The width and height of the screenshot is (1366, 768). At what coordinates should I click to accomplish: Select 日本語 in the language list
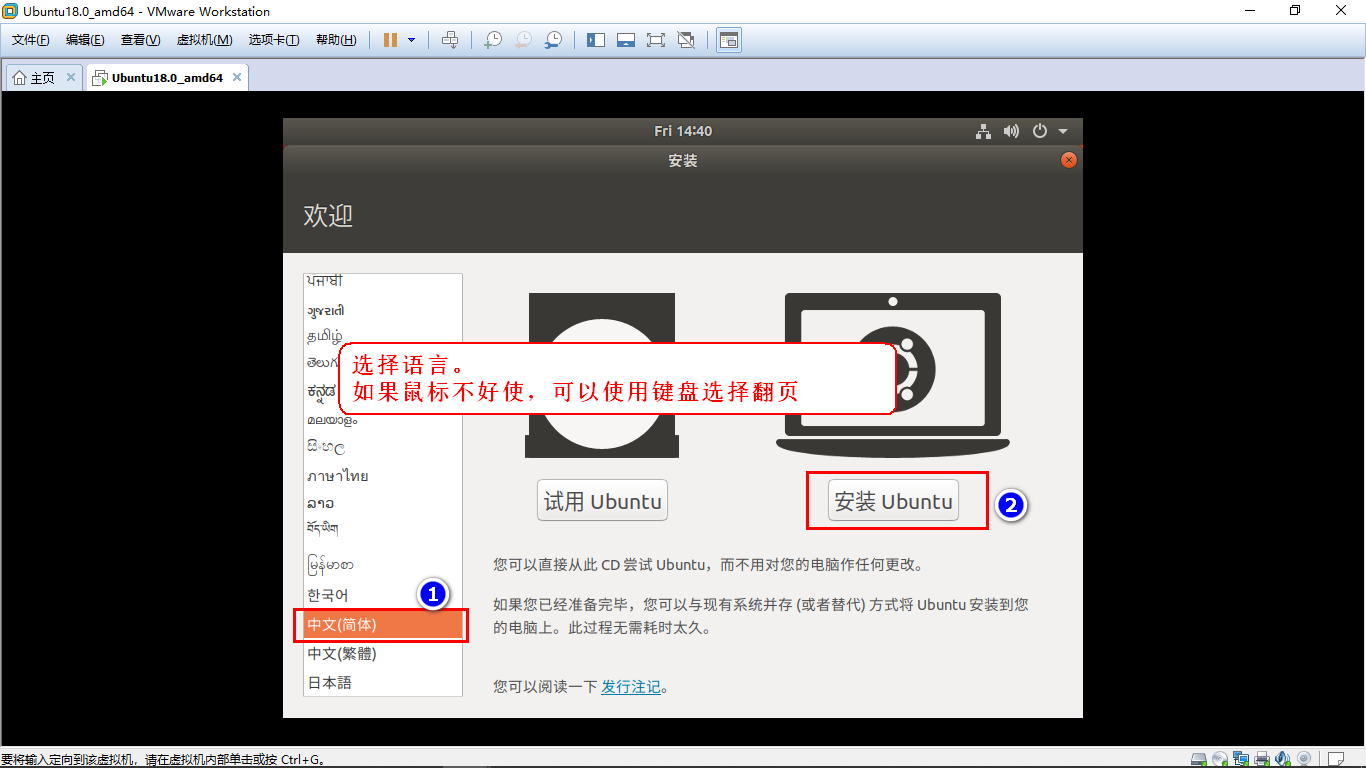point(384,682)
